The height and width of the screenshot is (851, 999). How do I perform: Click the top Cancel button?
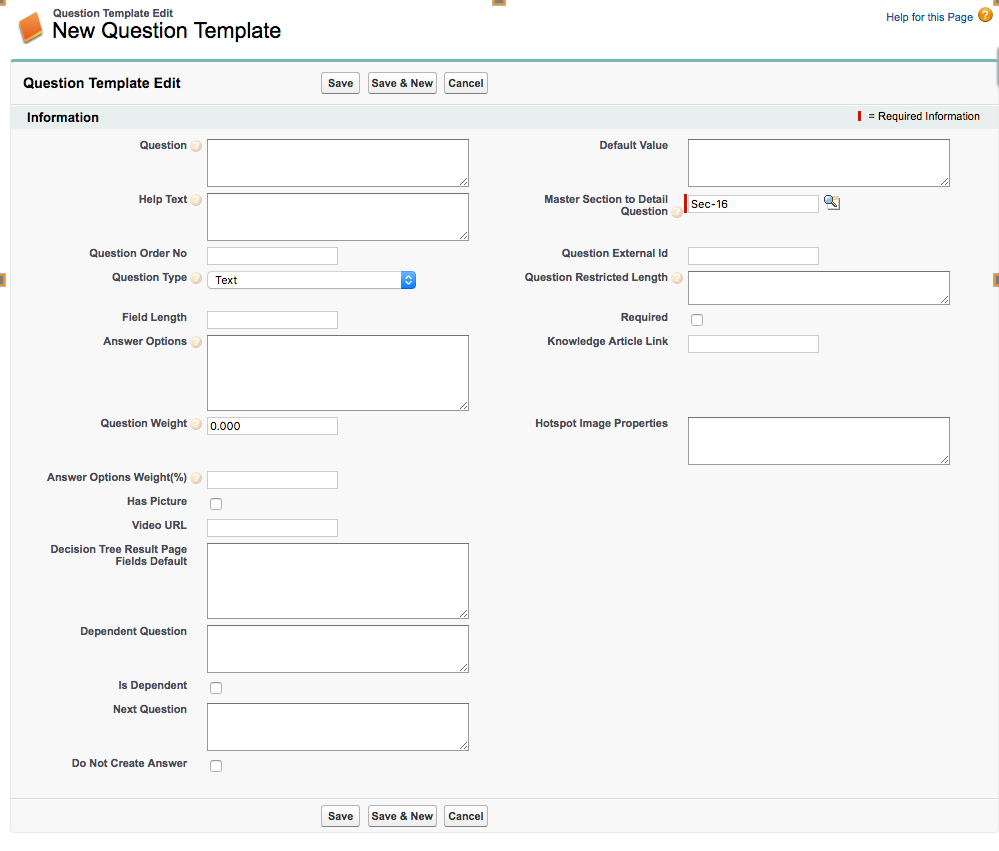[466, 83]
